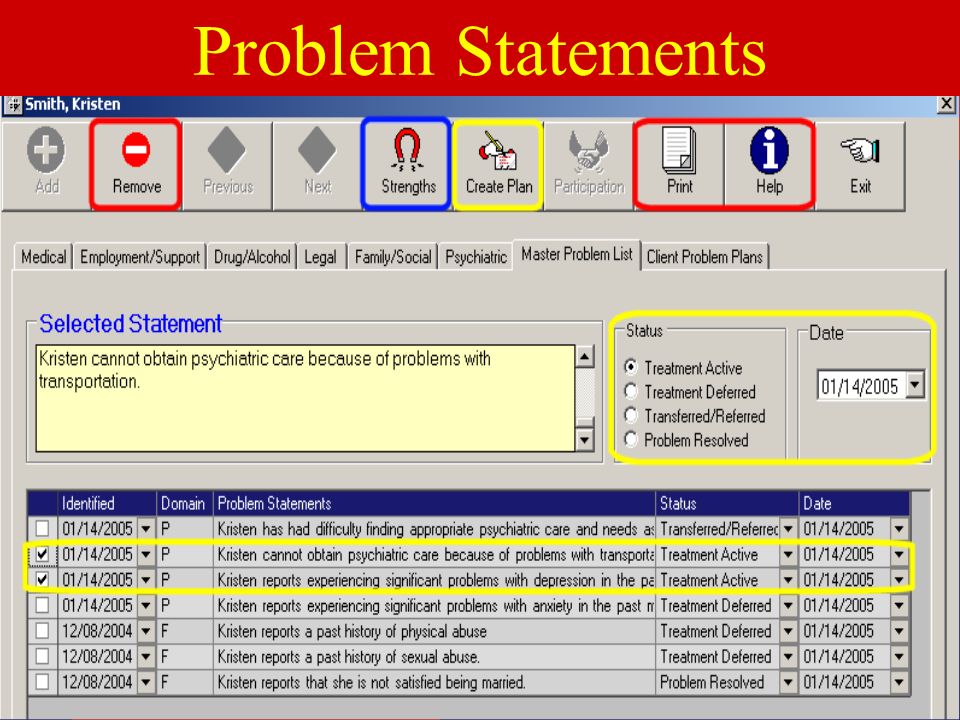Image resolution: width=960 pixels, height=720 pixels.
Task: Remove the selected problem statement
Action: (x=136, y=166)
